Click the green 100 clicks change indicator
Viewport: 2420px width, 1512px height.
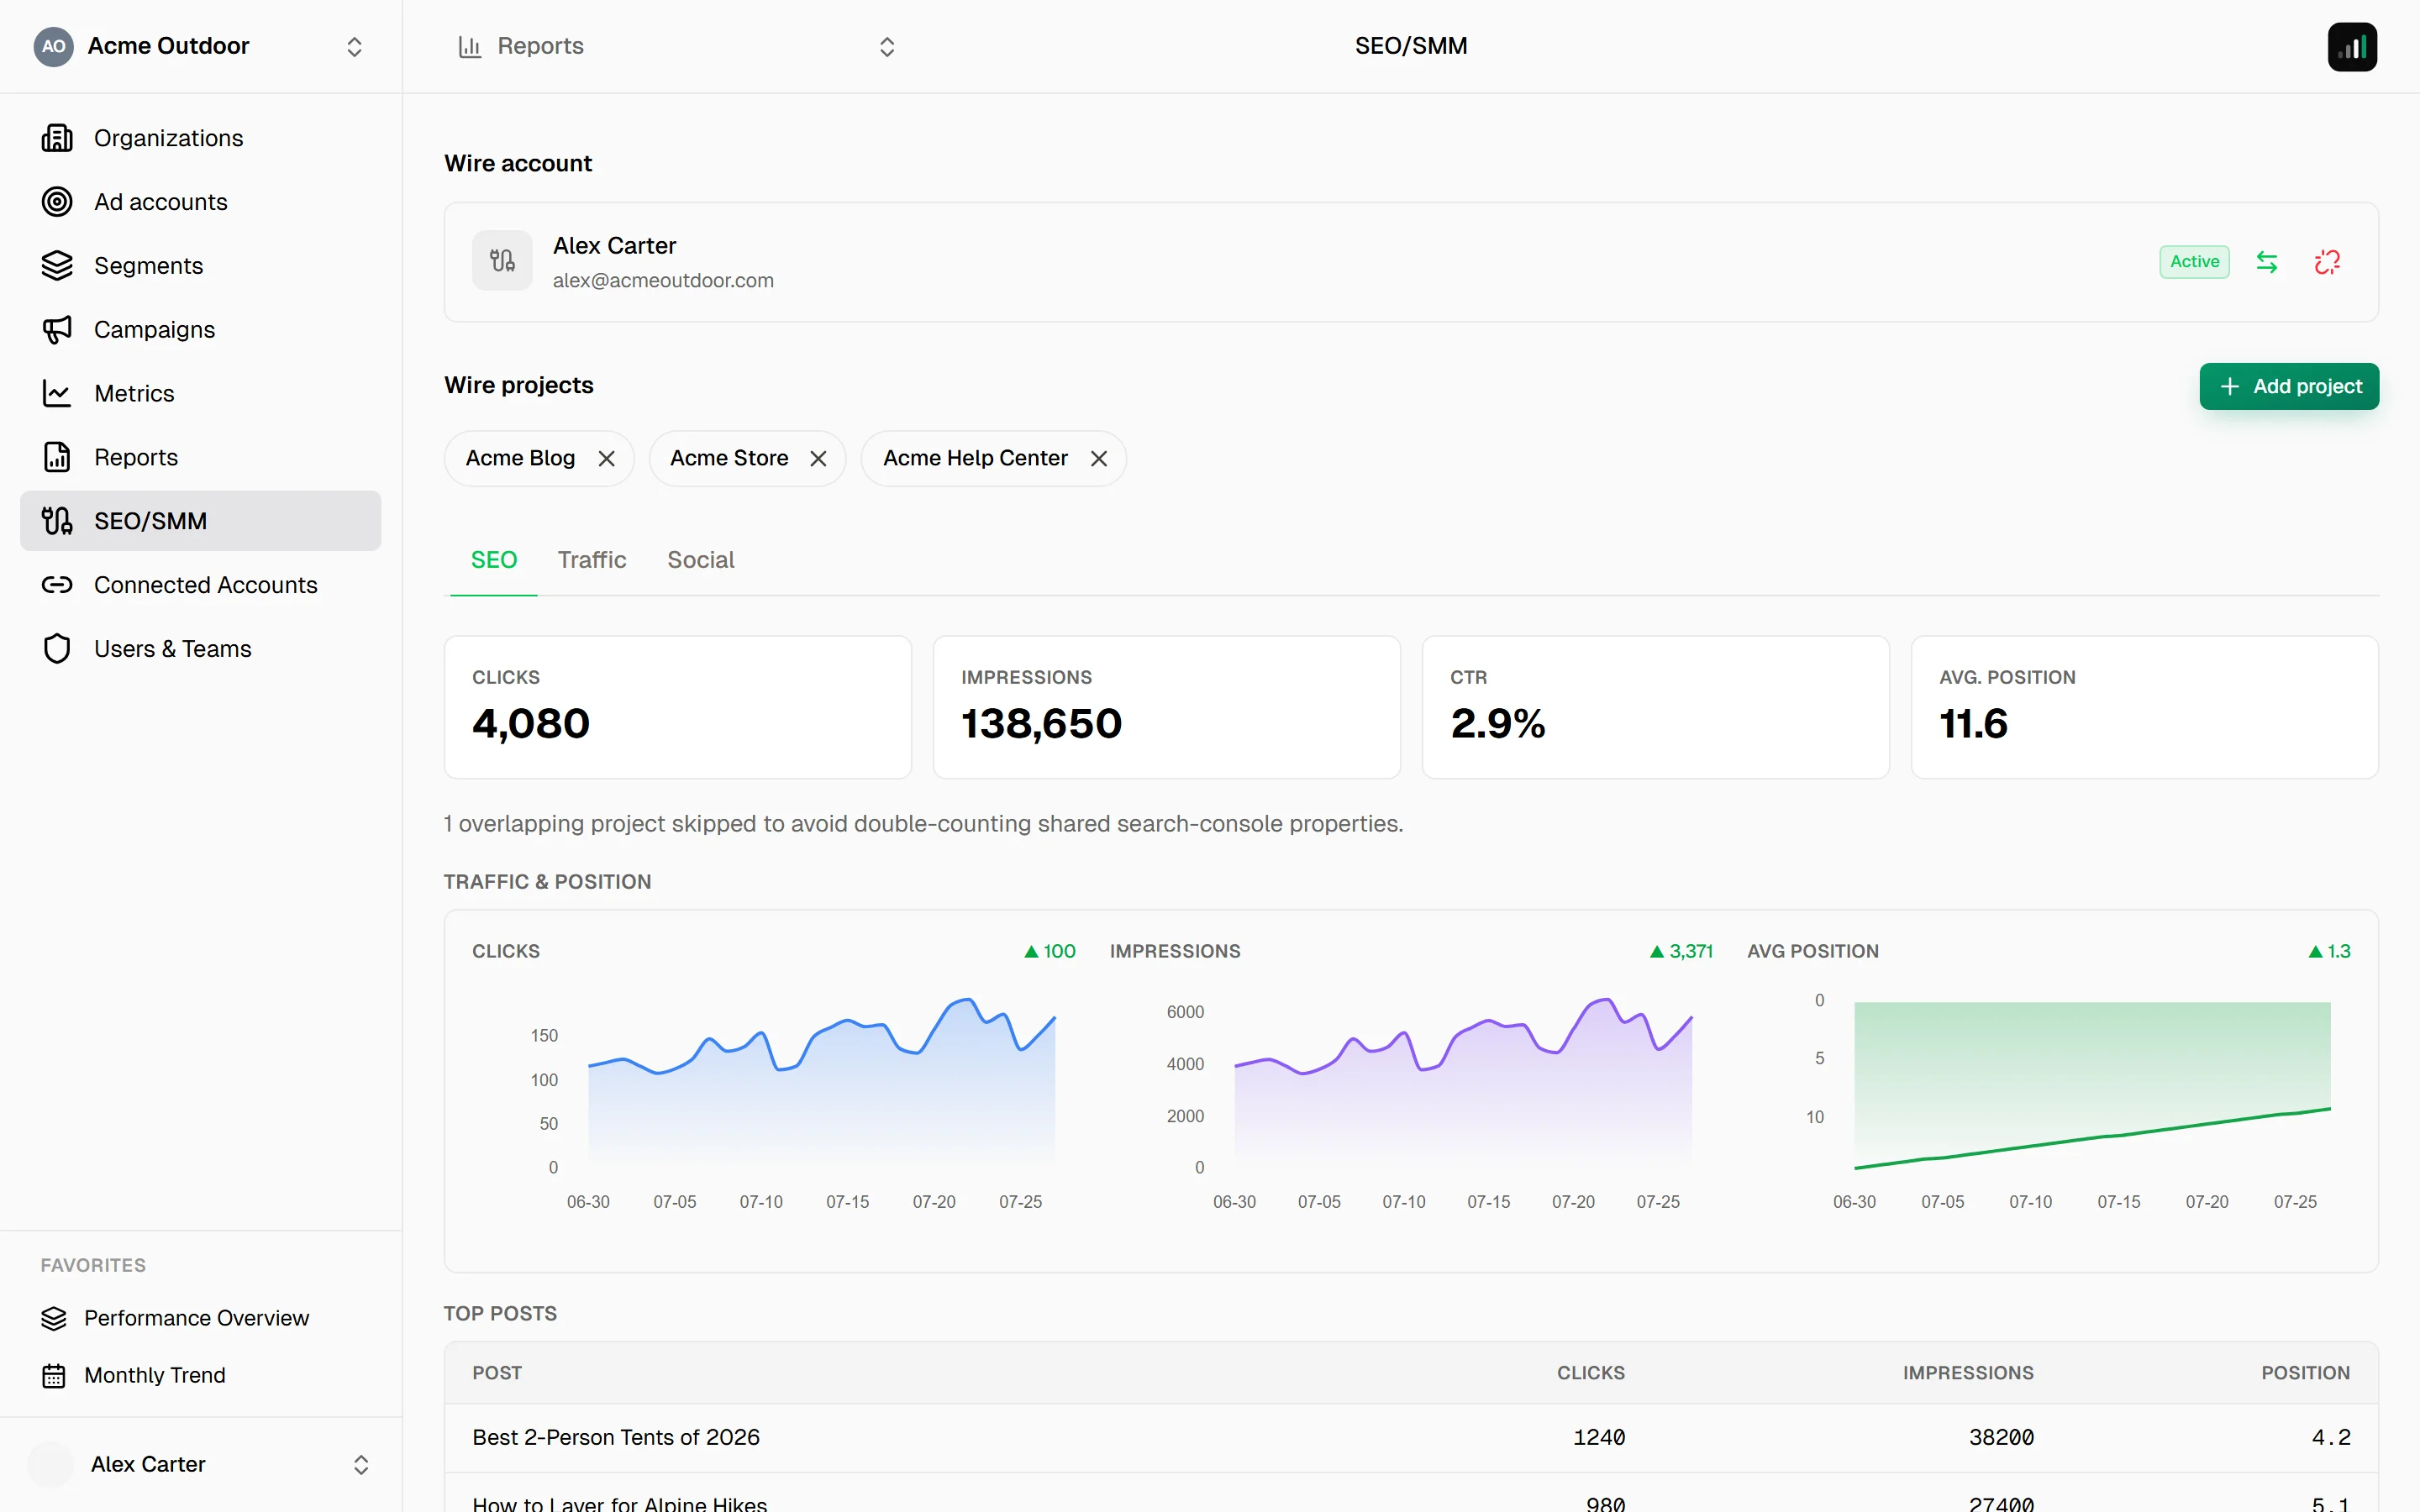pos(1050,951)
